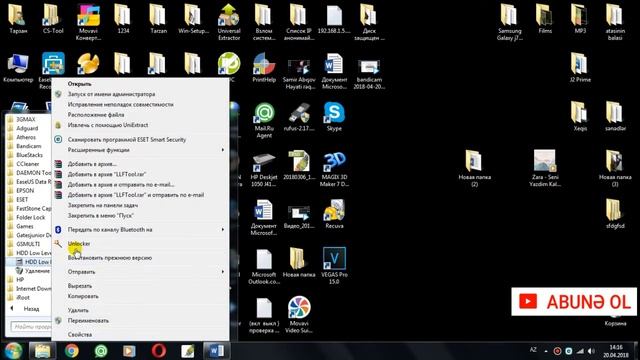Open Свойства from the context menu
Image resolution: width=640 pixels, height=360 pixels.
point(140,335)
